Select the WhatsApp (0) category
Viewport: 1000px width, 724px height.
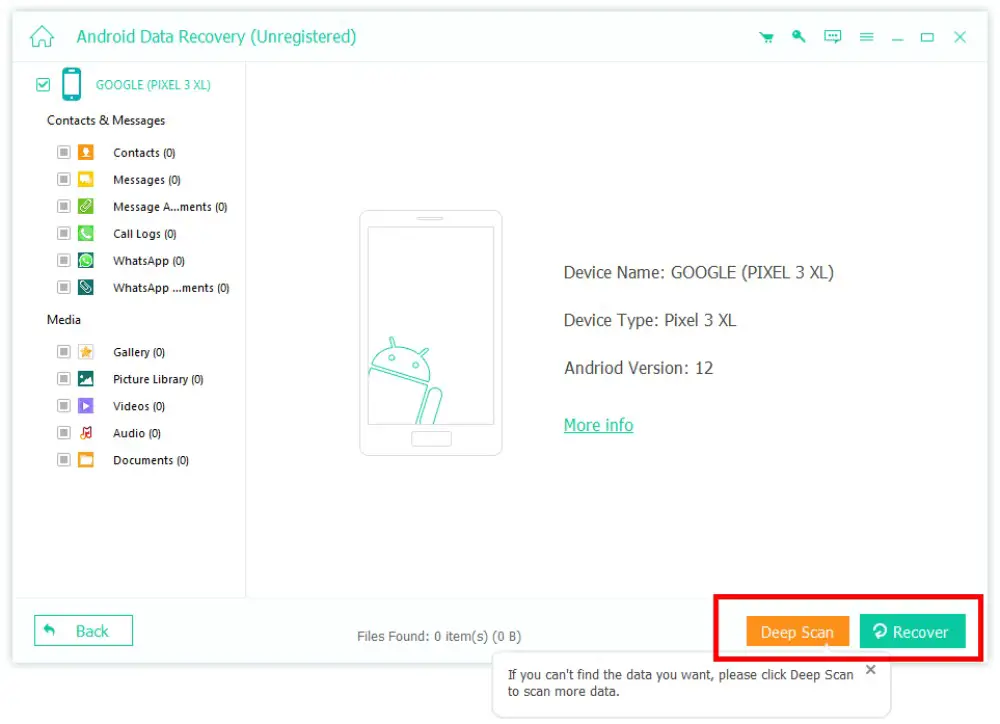(149, 261)
